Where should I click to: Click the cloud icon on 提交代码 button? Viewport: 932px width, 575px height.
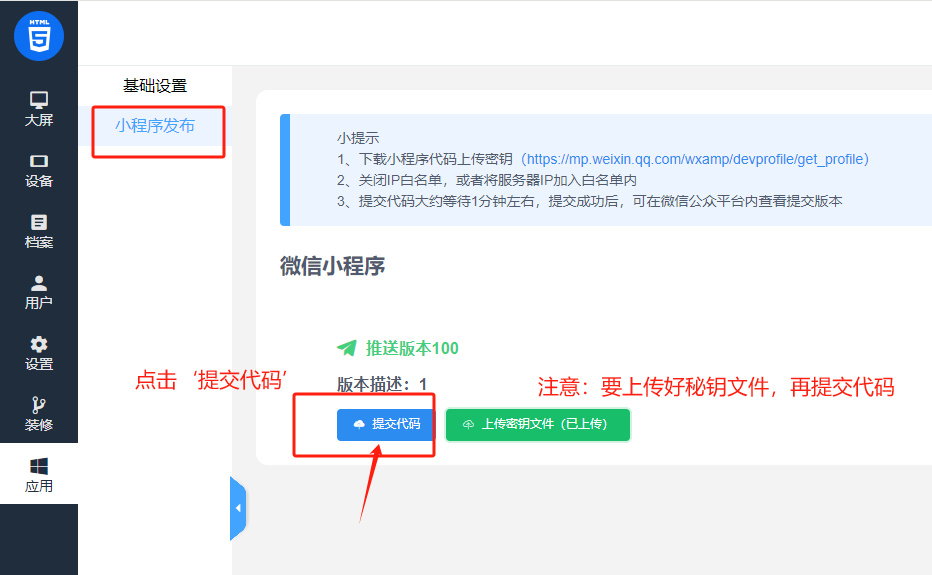[359, 424]
